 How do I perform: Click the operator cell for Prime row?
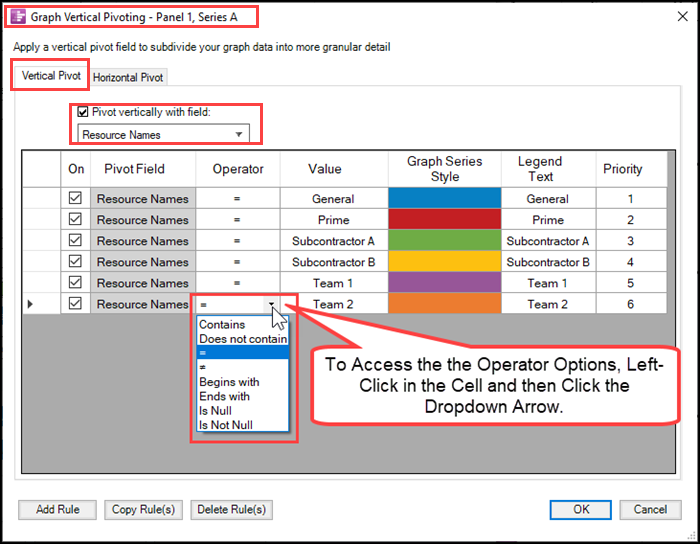pos(238,219)
